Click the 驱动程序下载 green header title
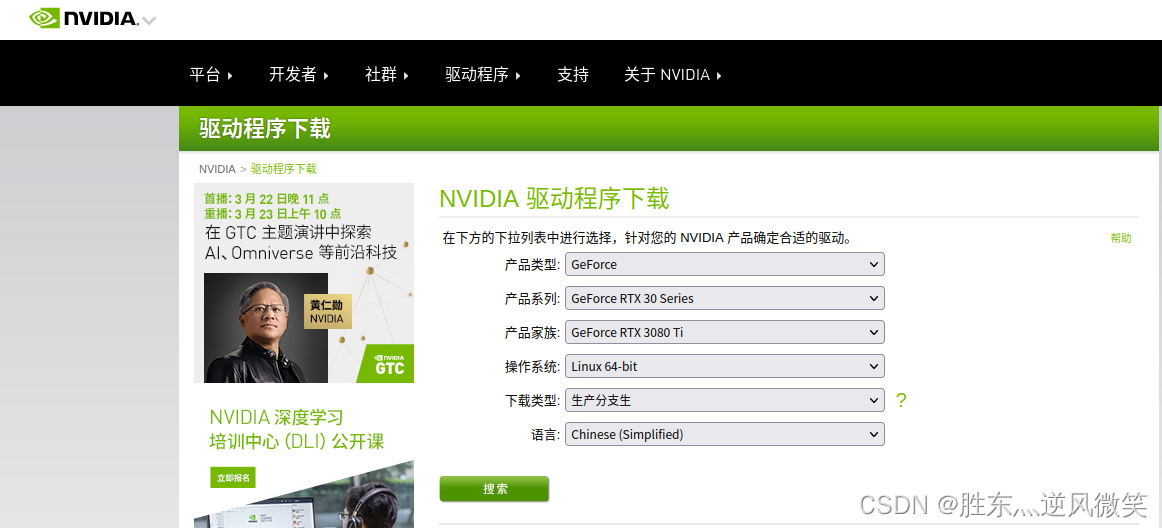 point(265,128)
